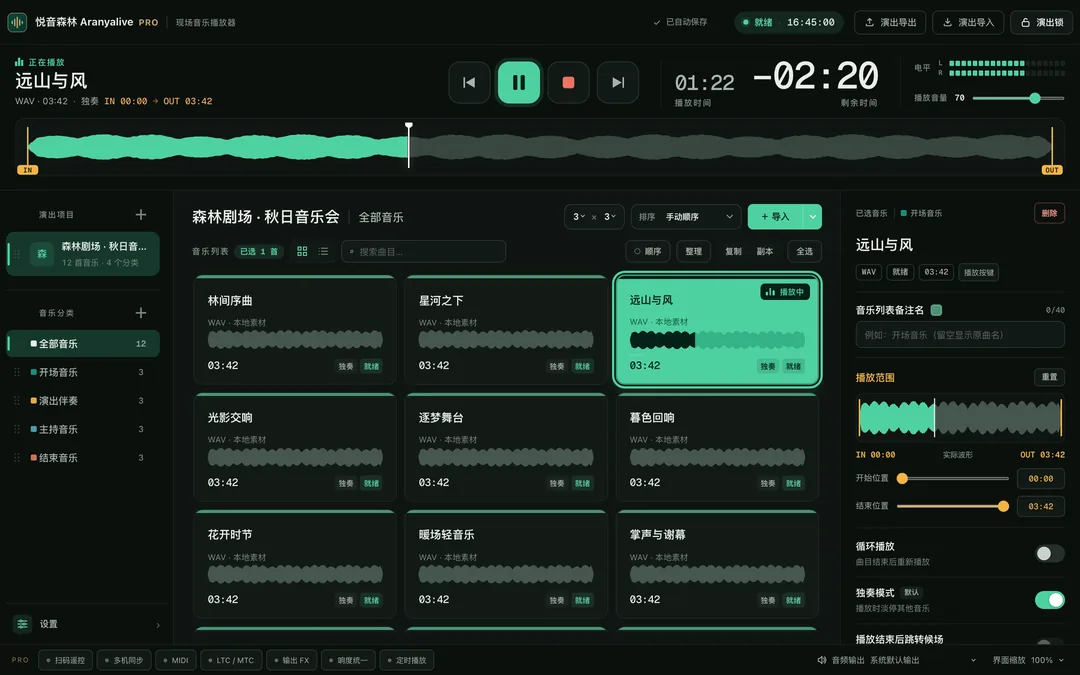Select 开场音乐 category
Viewport: 1080px width, 675px height.
(x=83, y=372)
